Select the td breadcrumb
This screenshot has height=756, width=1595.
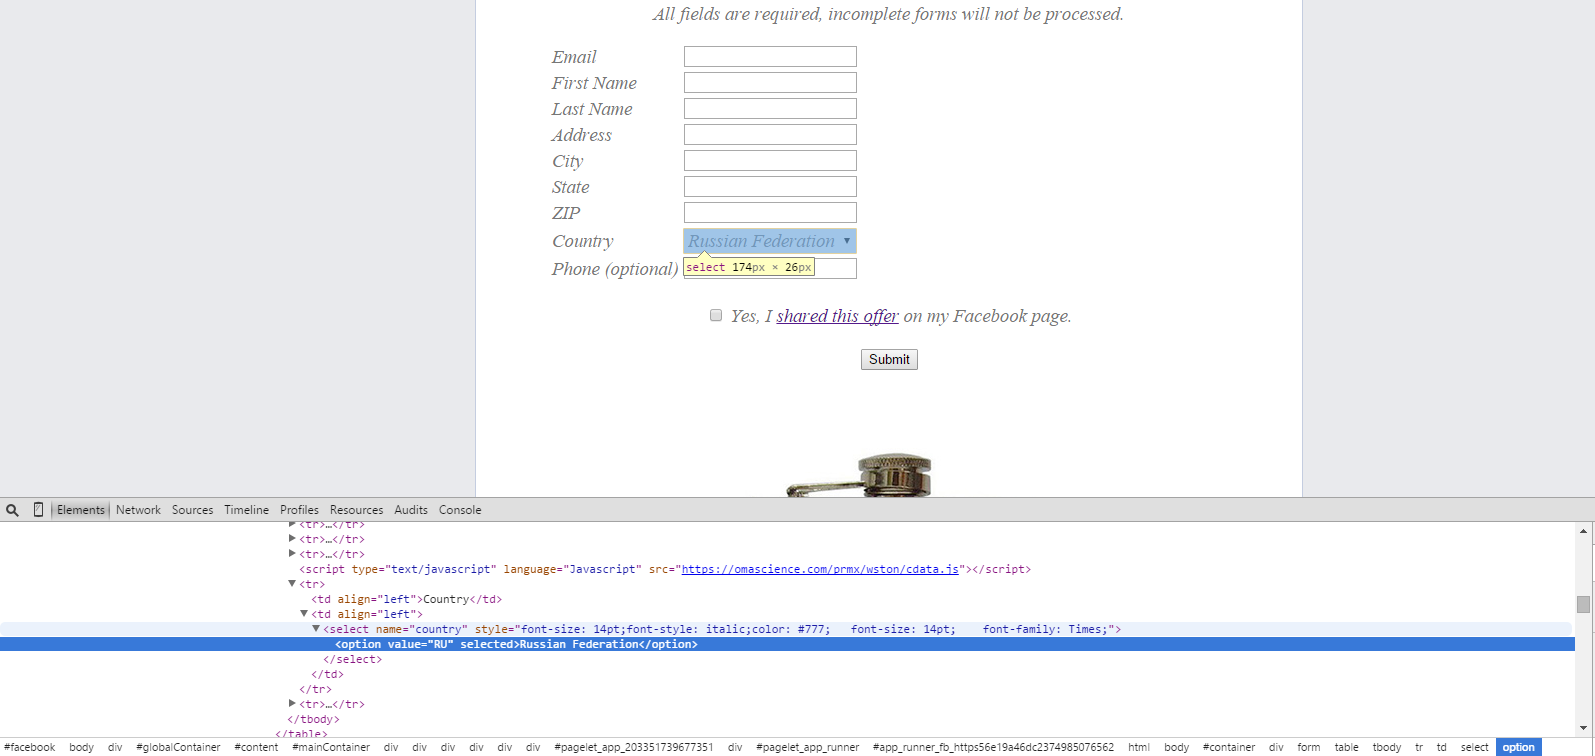(1442, 747)
